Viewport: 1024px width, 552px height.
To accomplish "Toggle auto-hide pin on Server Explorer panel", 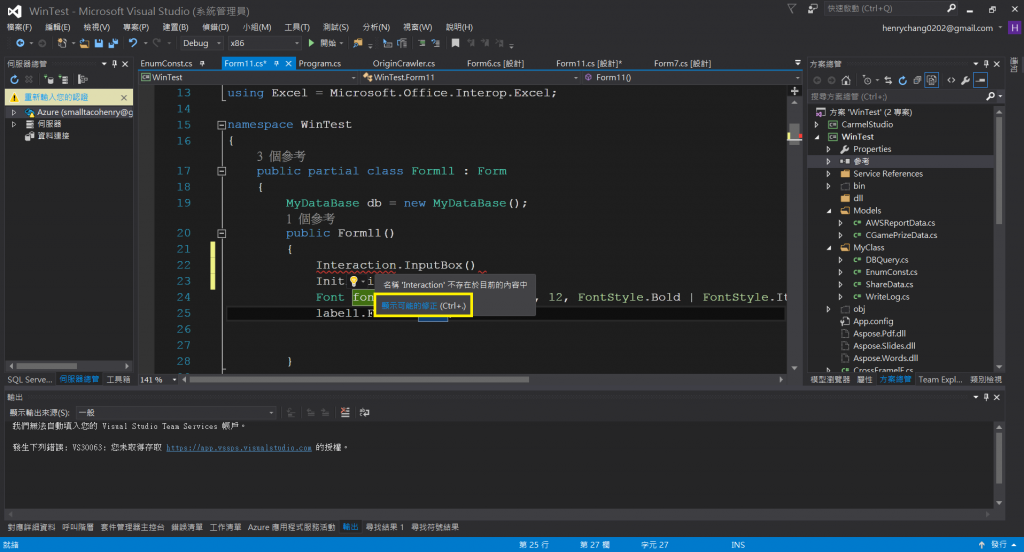I will pos(114,64).
